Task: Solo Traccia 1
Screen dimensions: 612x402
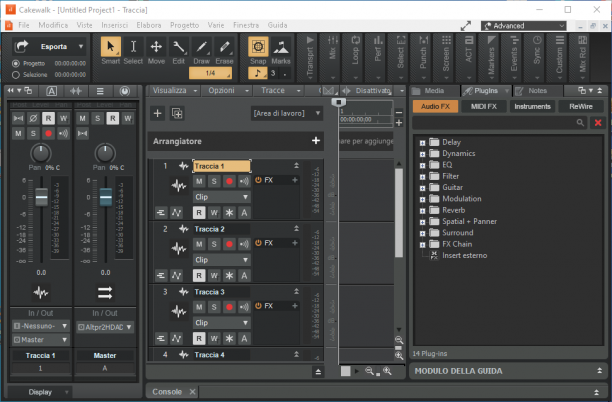Action: coord(214,181)
